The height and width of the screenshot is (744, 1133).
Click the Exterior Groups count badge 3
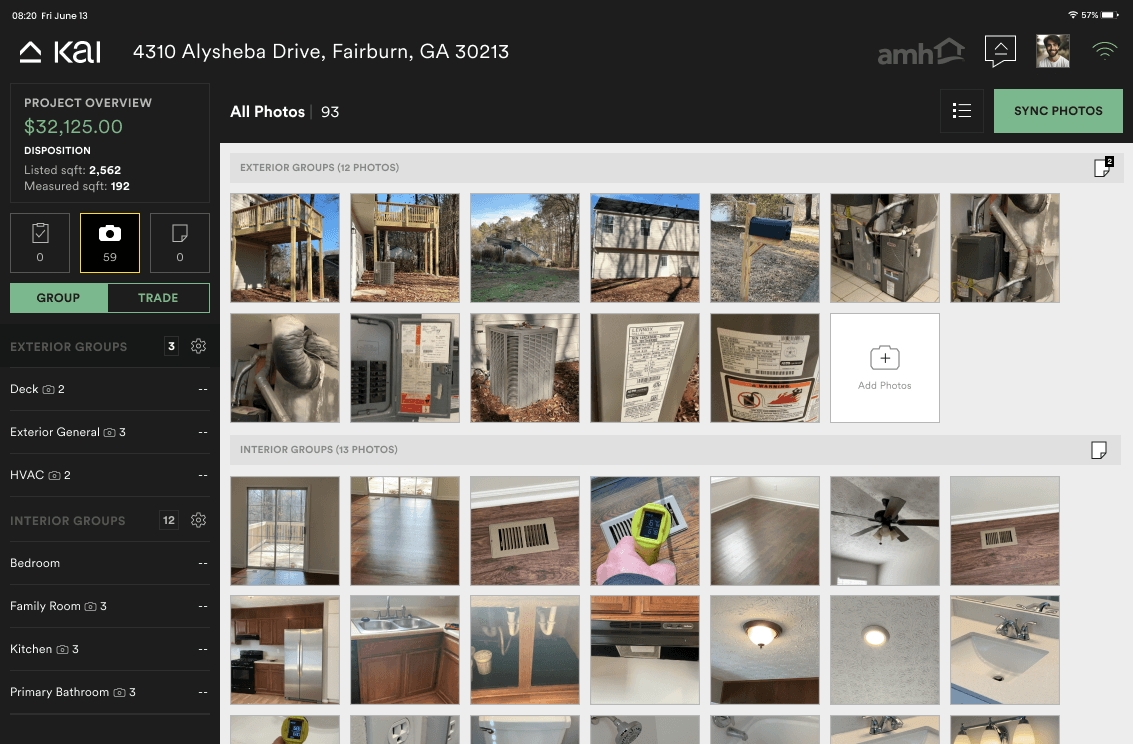171,346
